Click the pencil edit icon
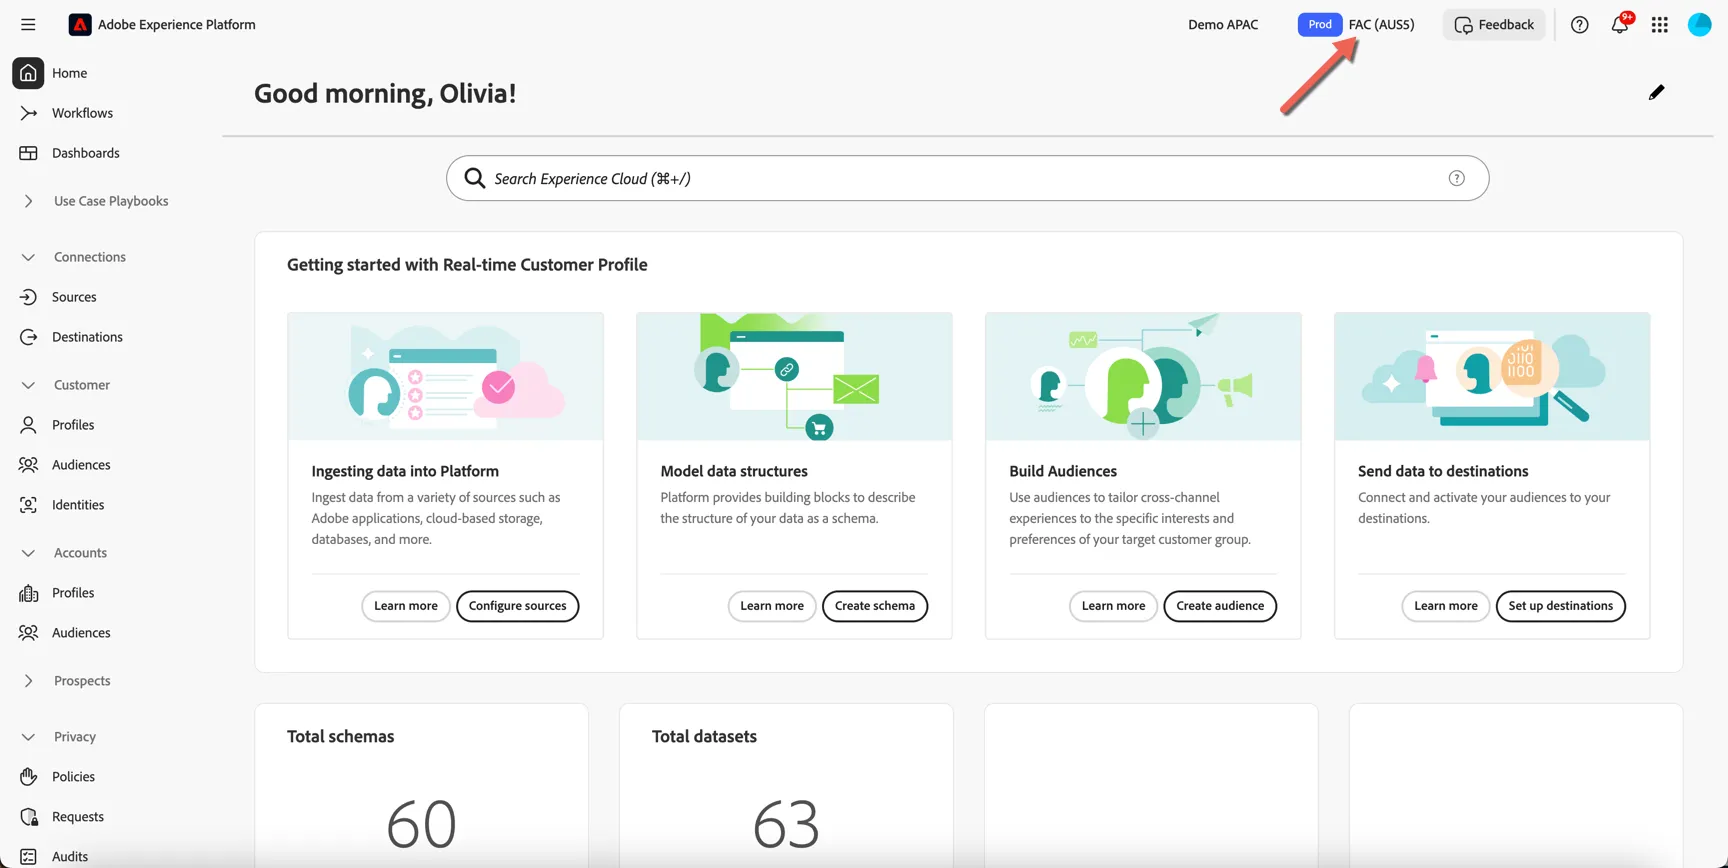The width and height of the screenshot is (1728, 868). coord(1657,92)
